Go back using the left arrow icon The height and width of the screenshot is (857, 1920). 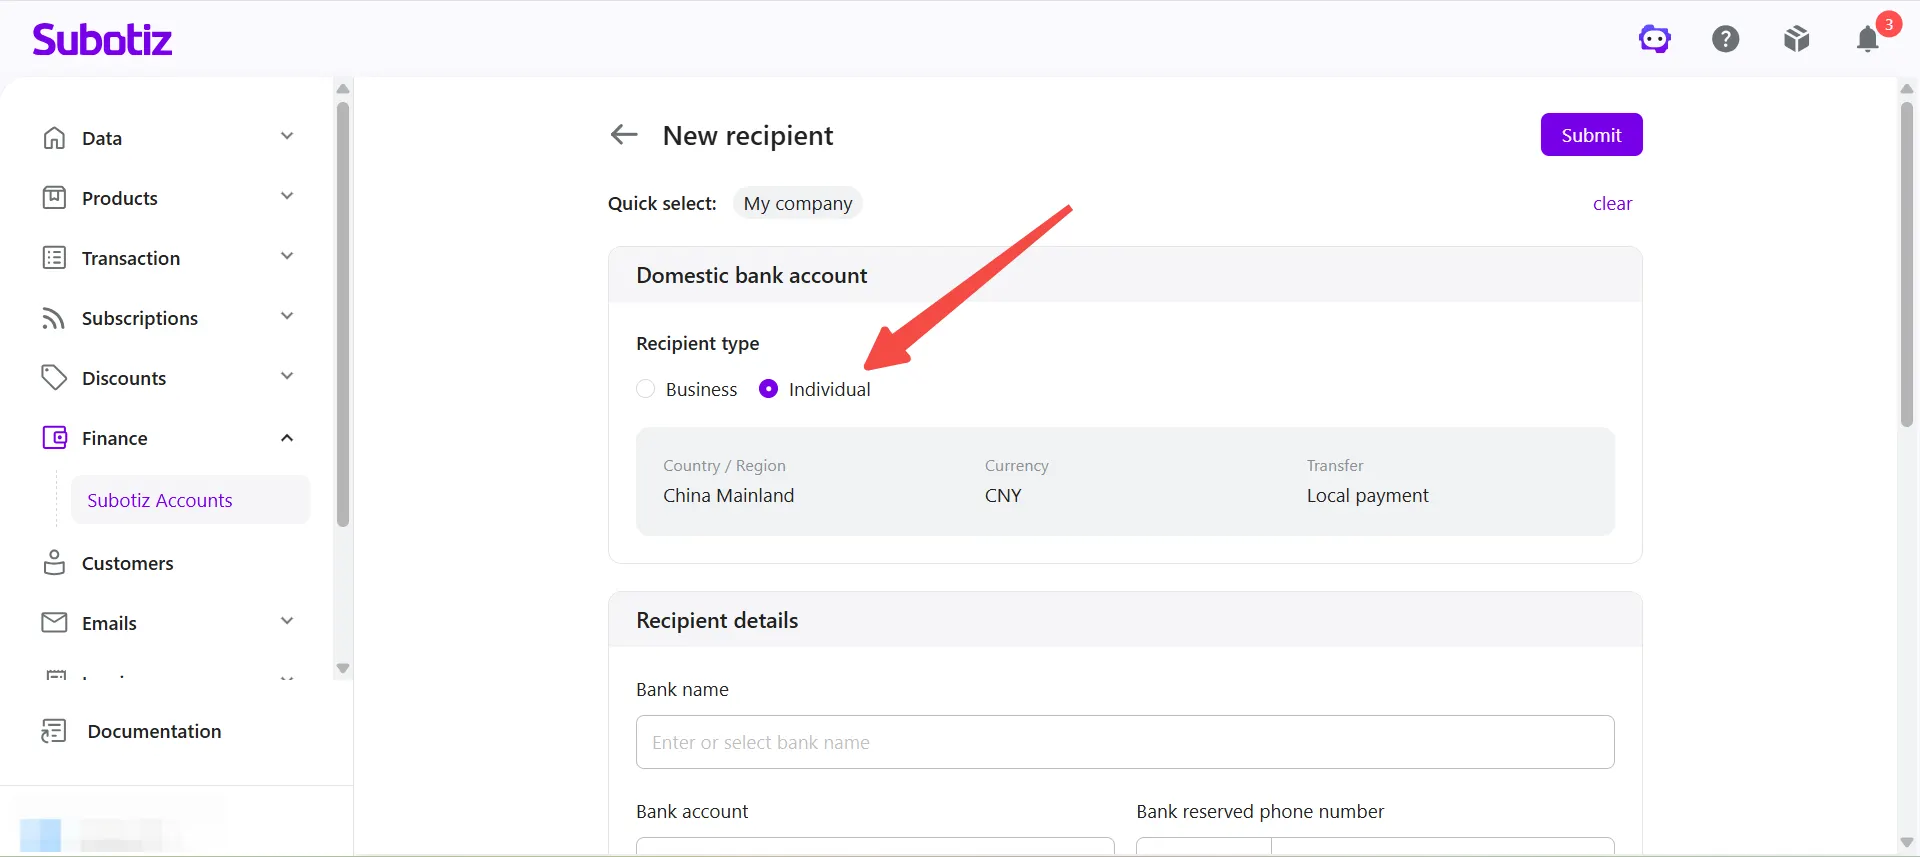(x=624, y=134)
